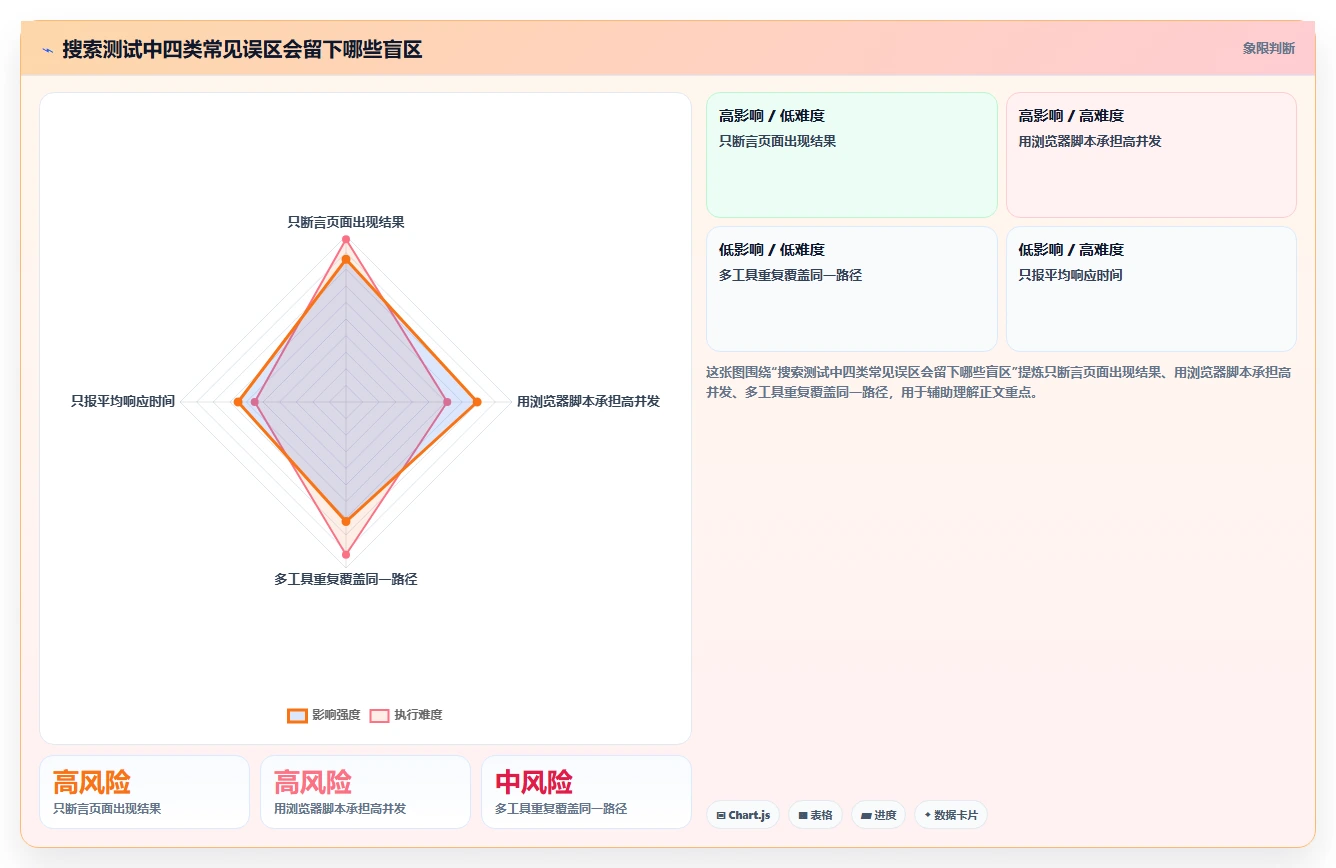This screenshot has height=868, width=1336.
Task: Open the 低影响 / 高难度 quadrant card
Action: pos(1151,289)
